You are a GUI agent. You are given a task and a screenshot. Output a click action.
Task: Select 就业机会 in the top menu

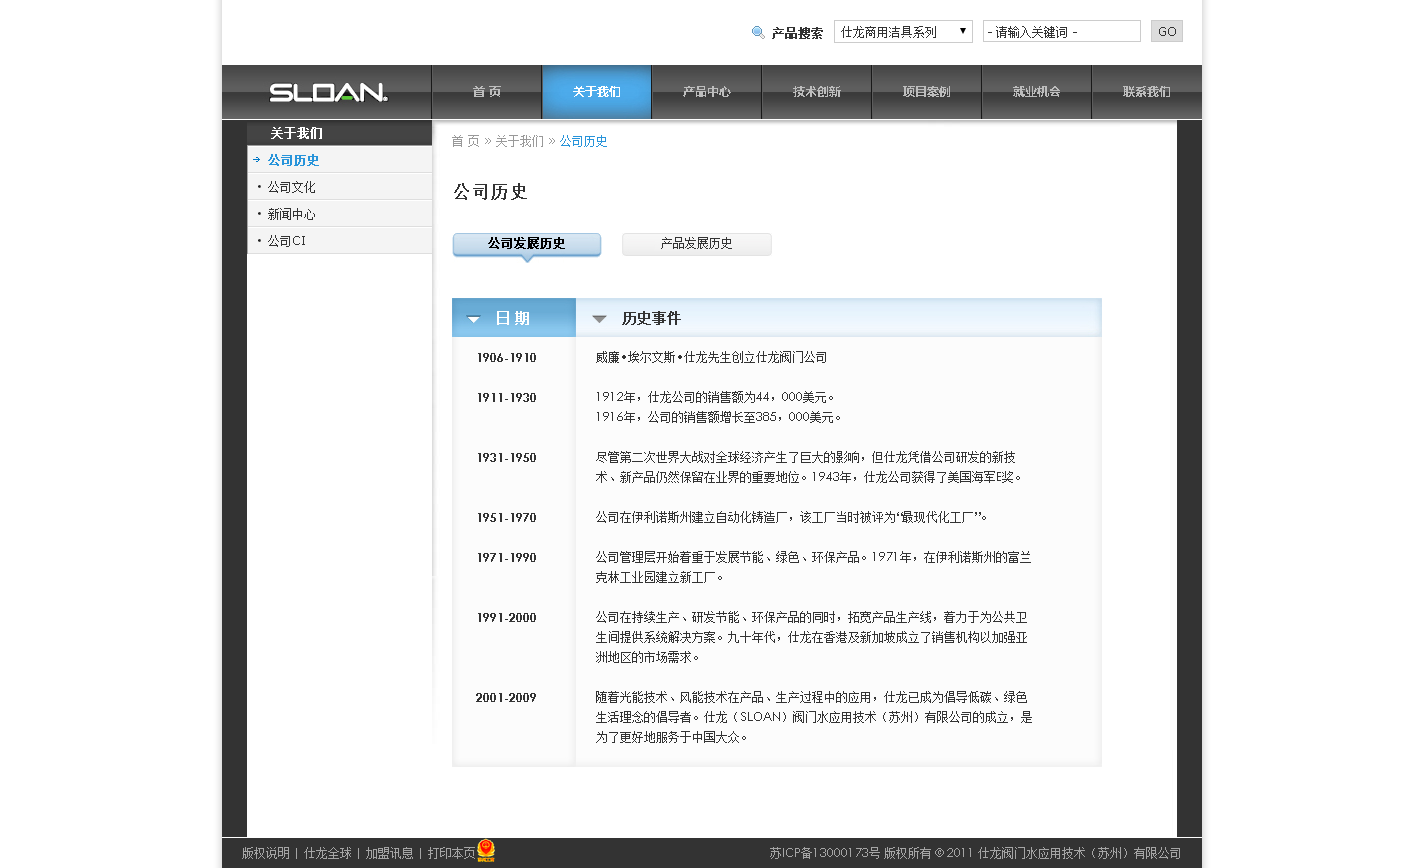pyautogui.click(x=1036, y=92)
